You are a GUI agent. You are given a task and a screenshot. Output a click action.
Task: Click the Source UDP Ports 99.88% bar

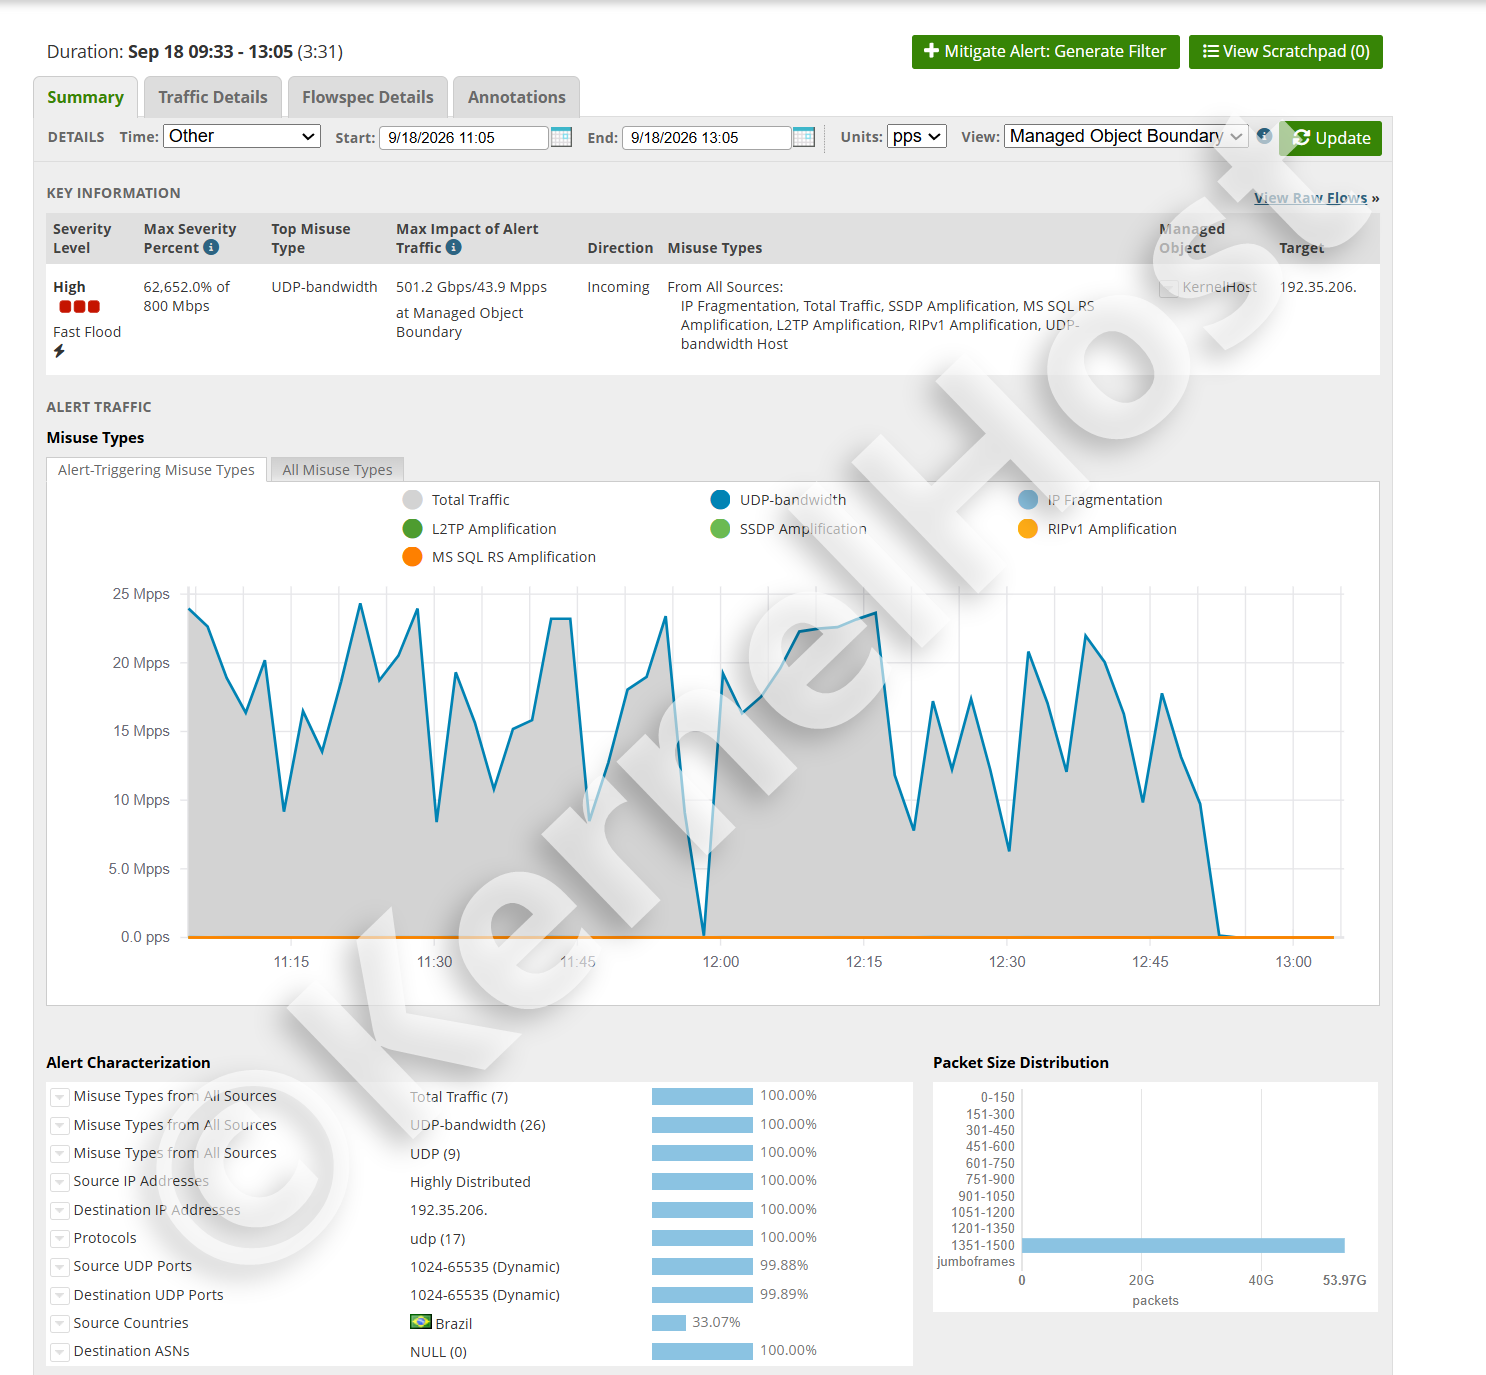pyautogui.click(x=702, y=1266)
